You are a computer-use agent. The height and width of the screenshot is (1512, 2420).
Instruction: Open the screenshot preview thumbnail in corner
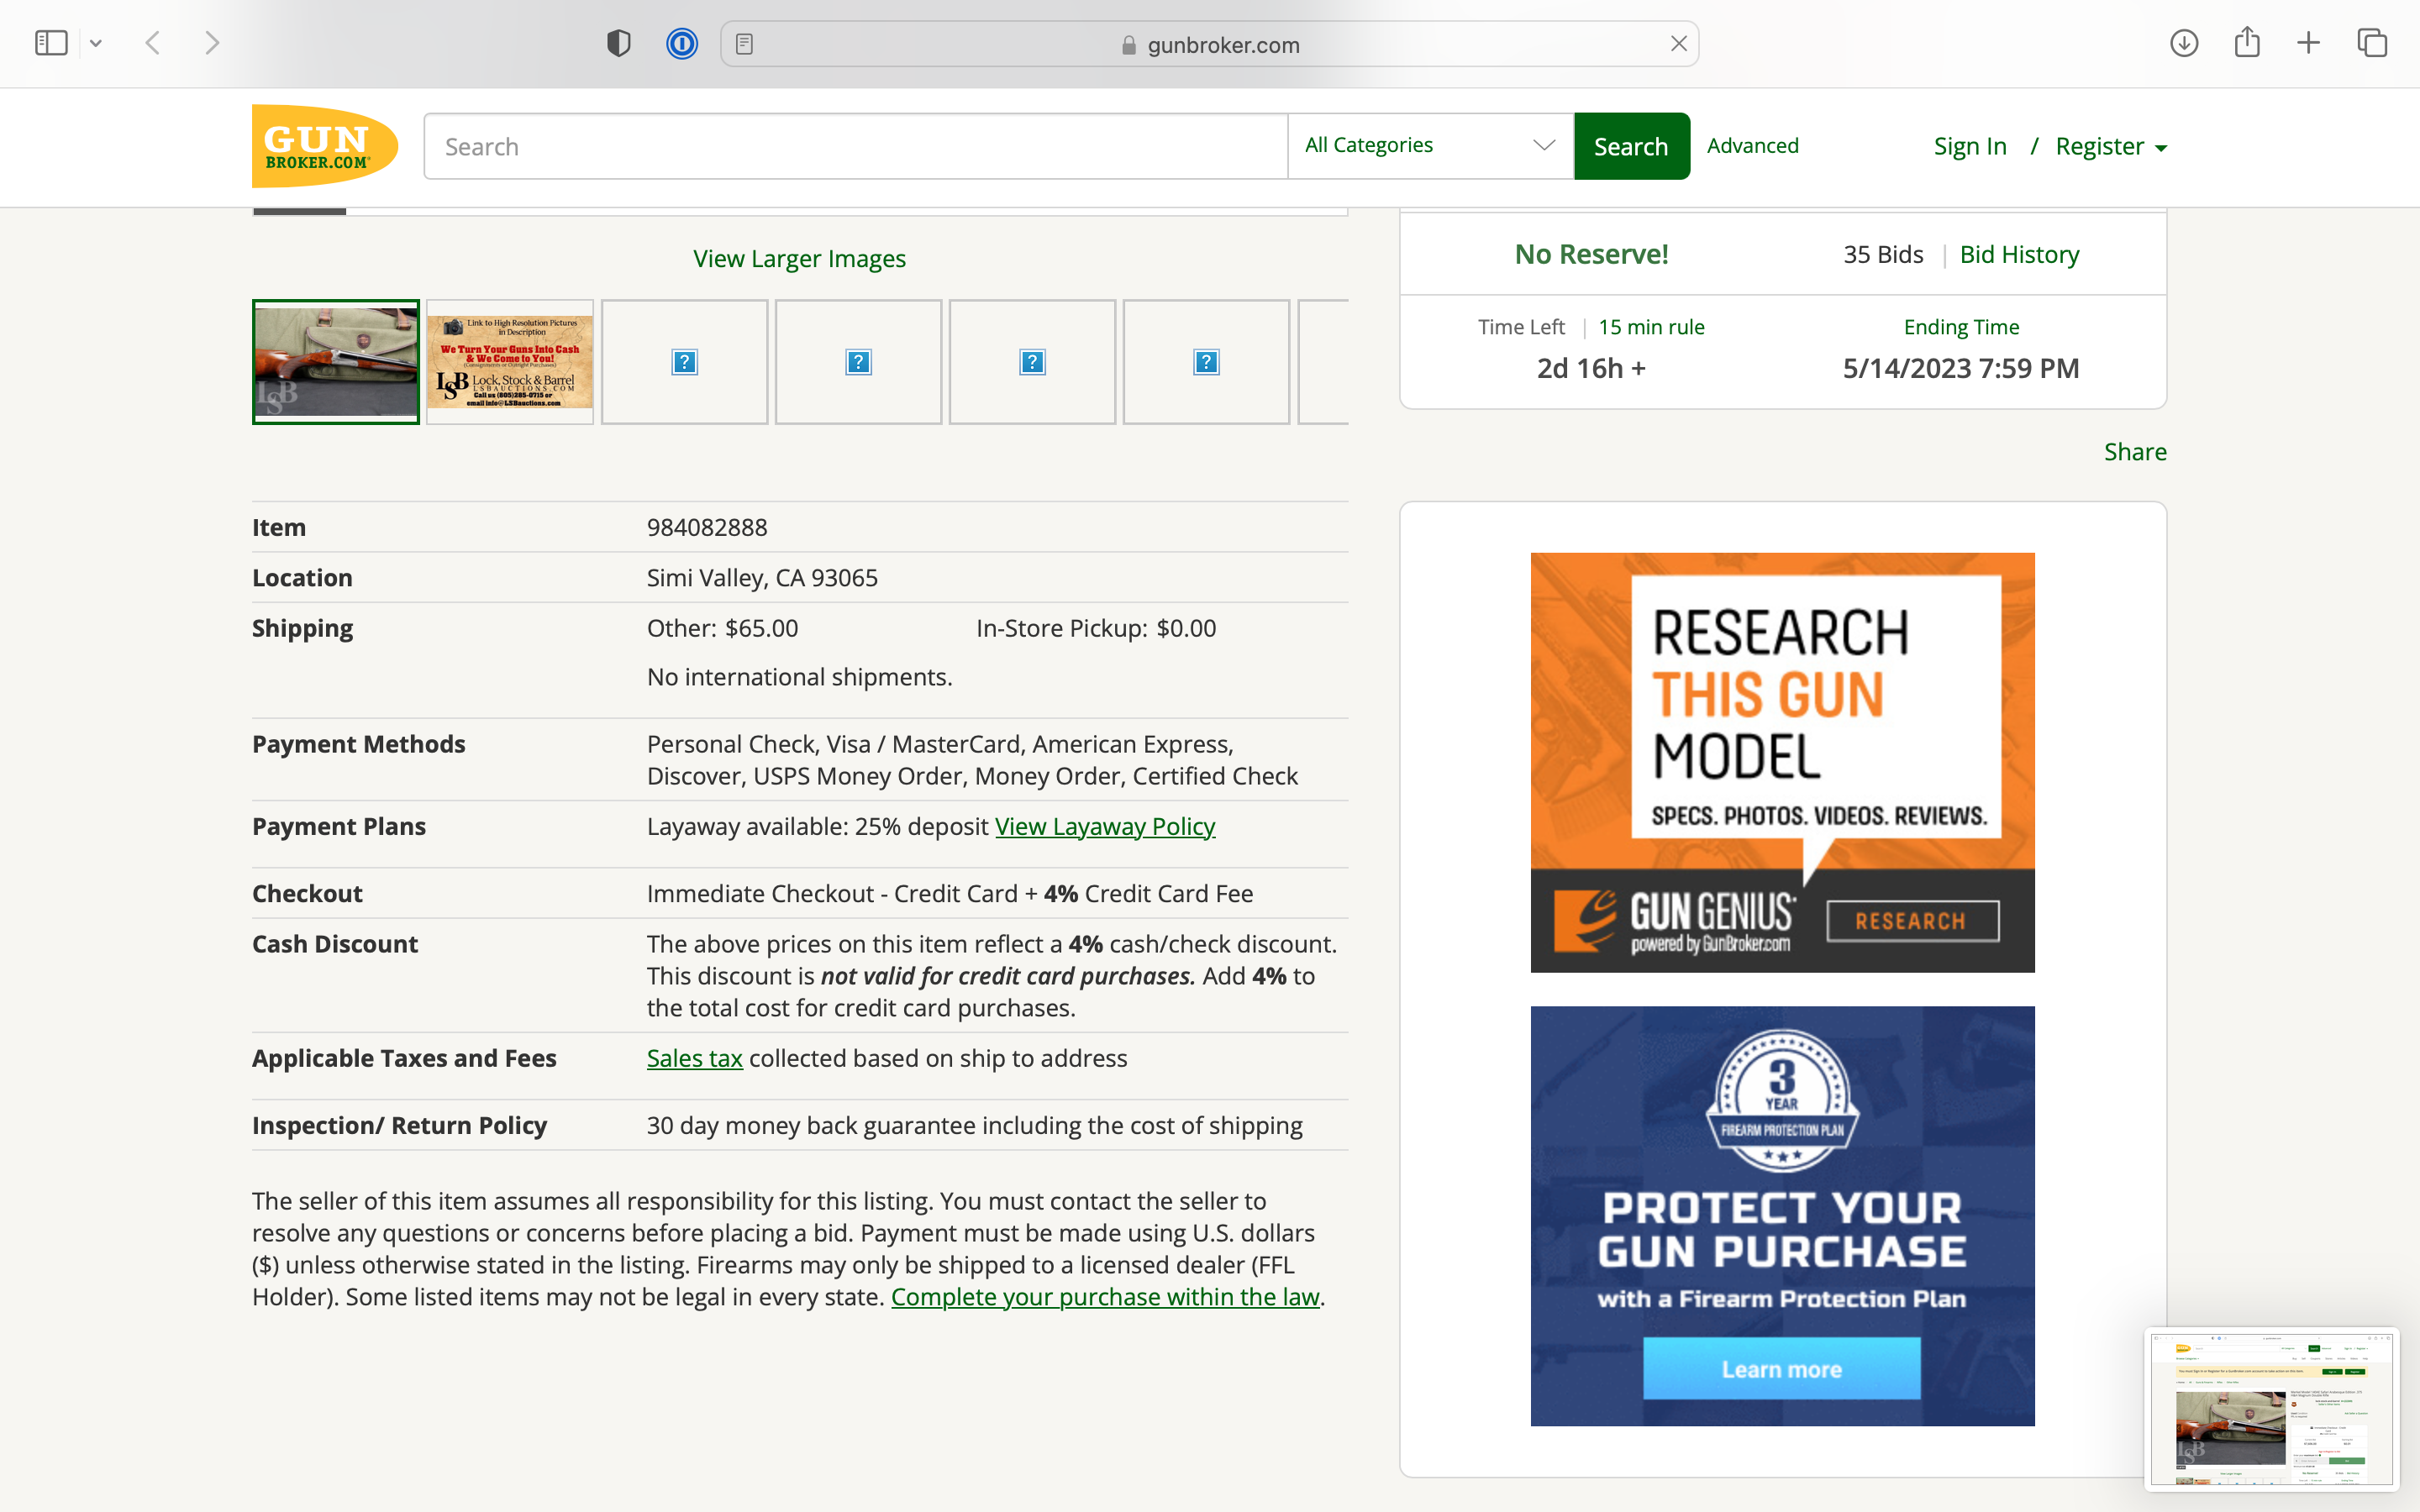coord(2271,1409)
